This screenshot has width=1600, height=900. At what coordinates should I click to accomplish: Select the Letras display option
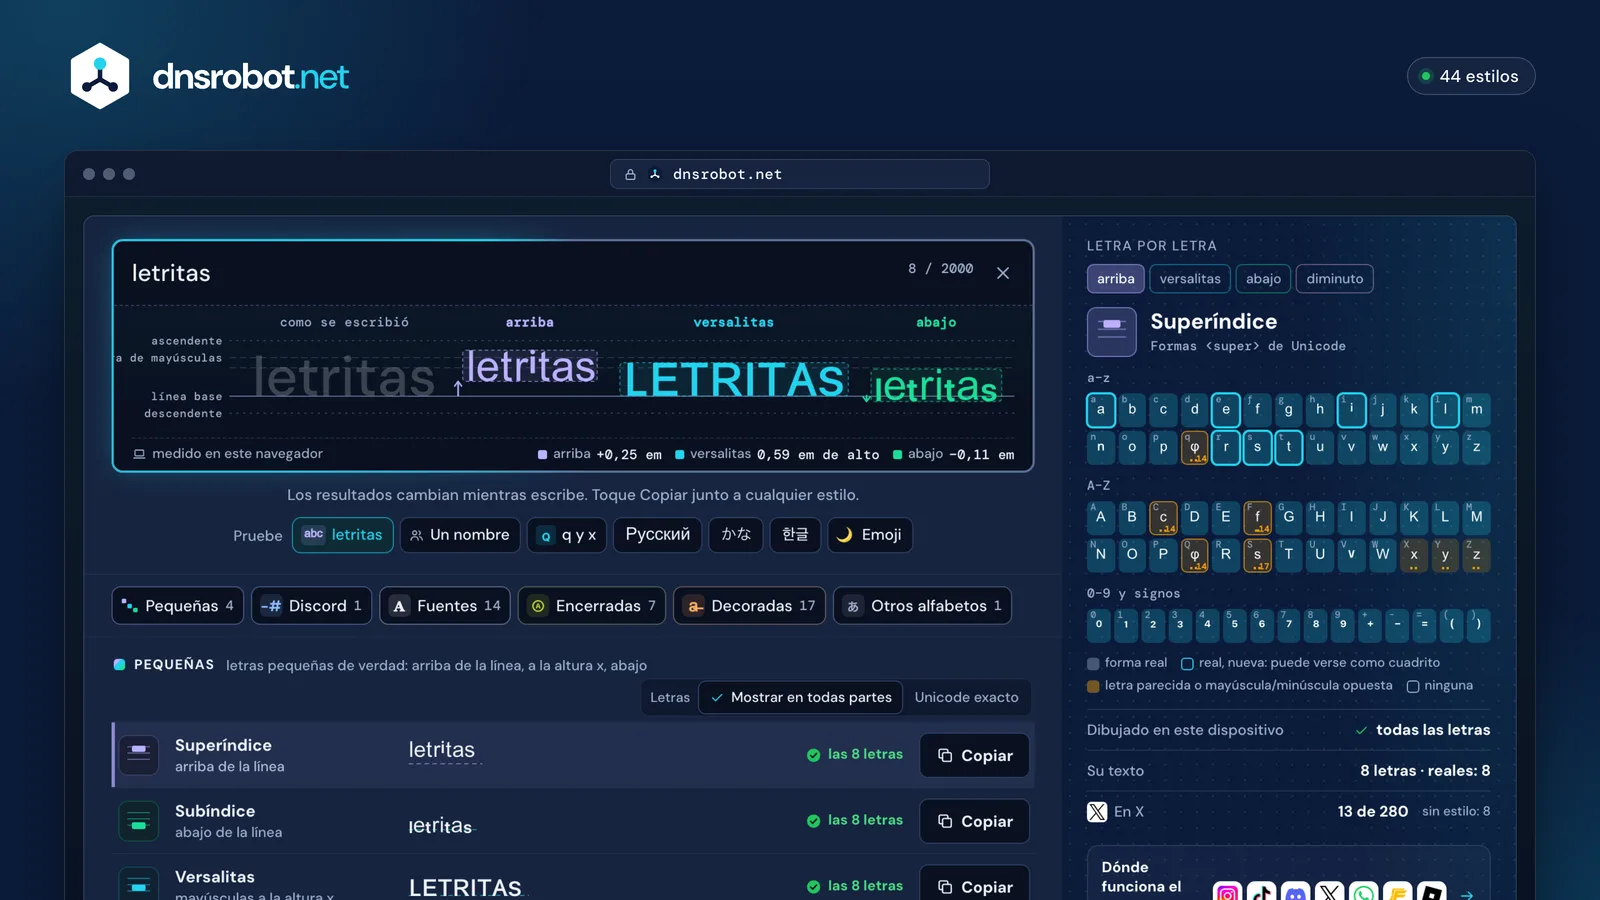tap(670, 697)
